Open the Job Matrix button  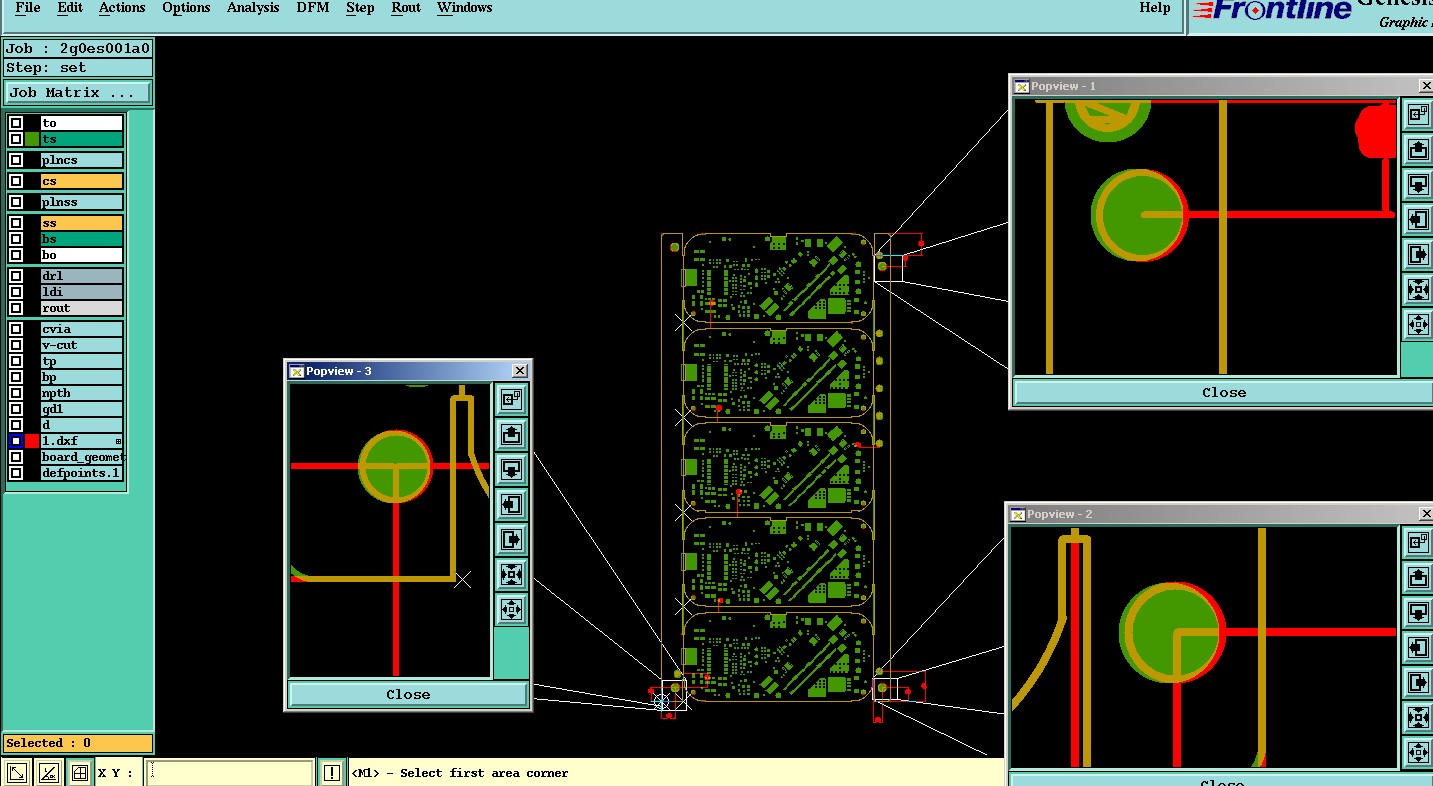pos(78,92)
